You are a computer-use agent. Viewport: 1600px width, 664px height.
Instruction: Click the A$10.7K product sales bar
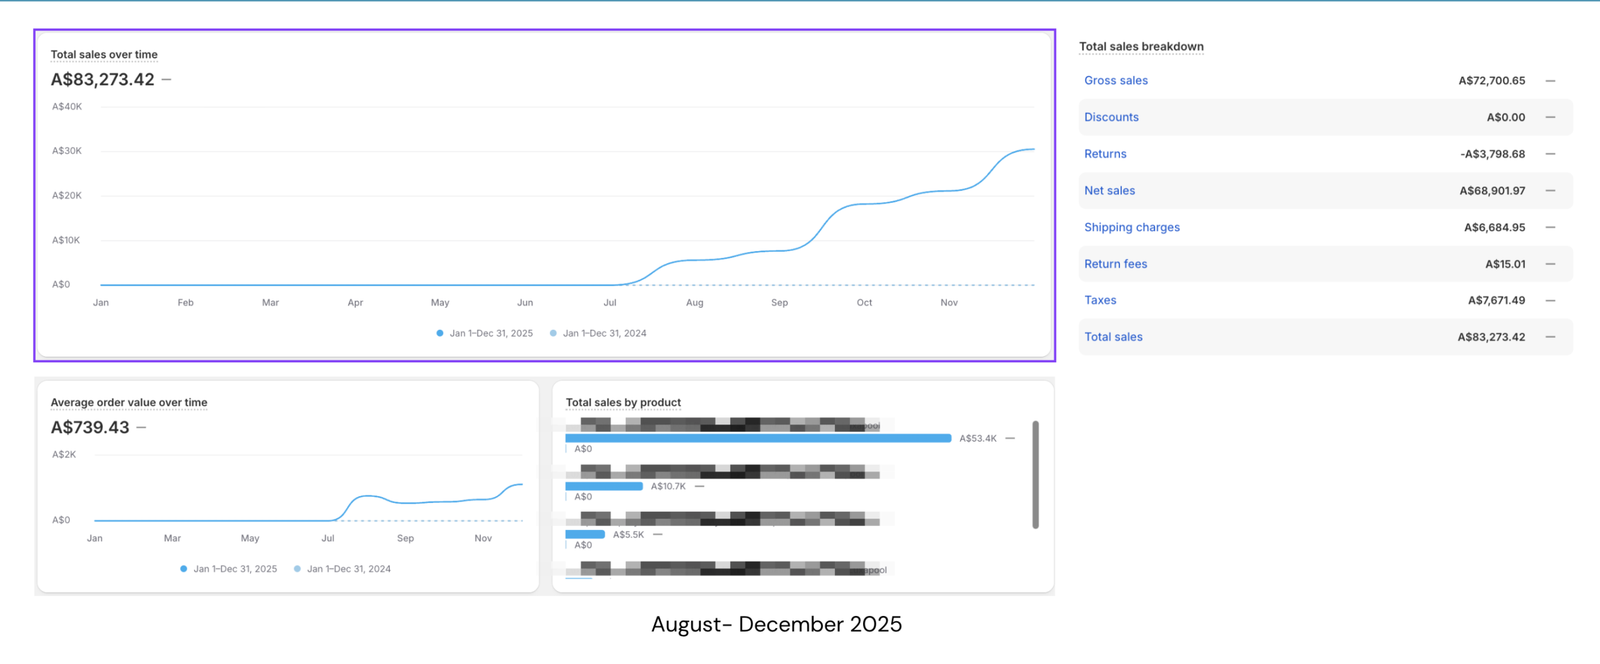(604, 486)
